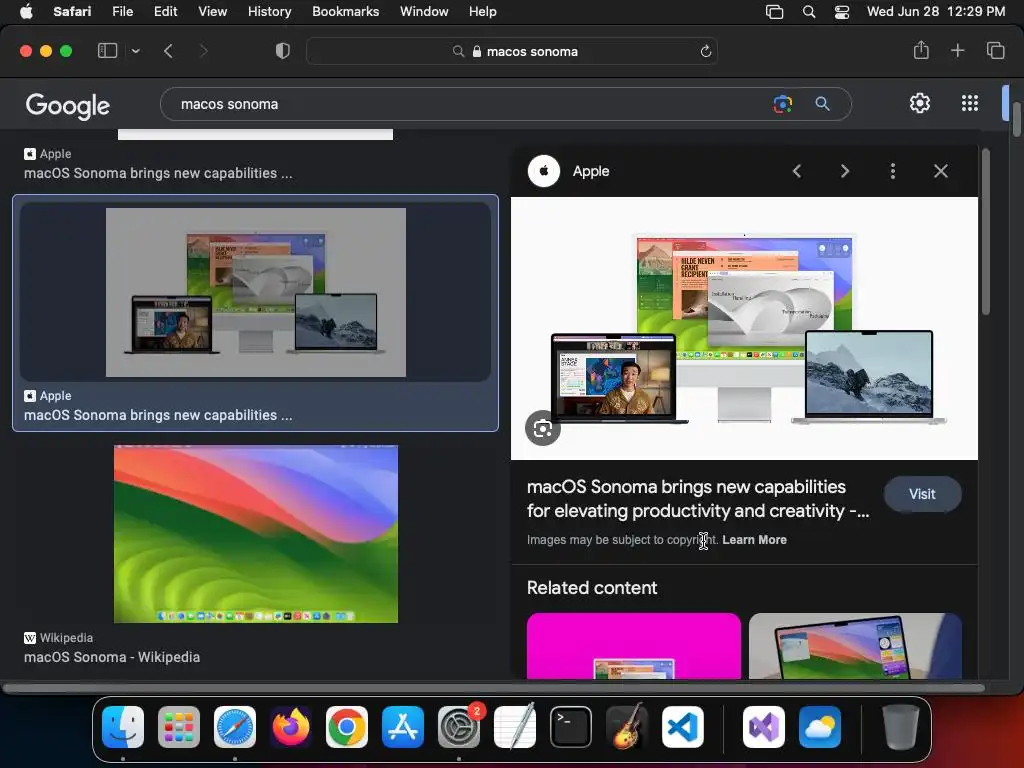Open Control Center in the menu bar
Screen dimensions: 1024x768
[x=842, y=12]
